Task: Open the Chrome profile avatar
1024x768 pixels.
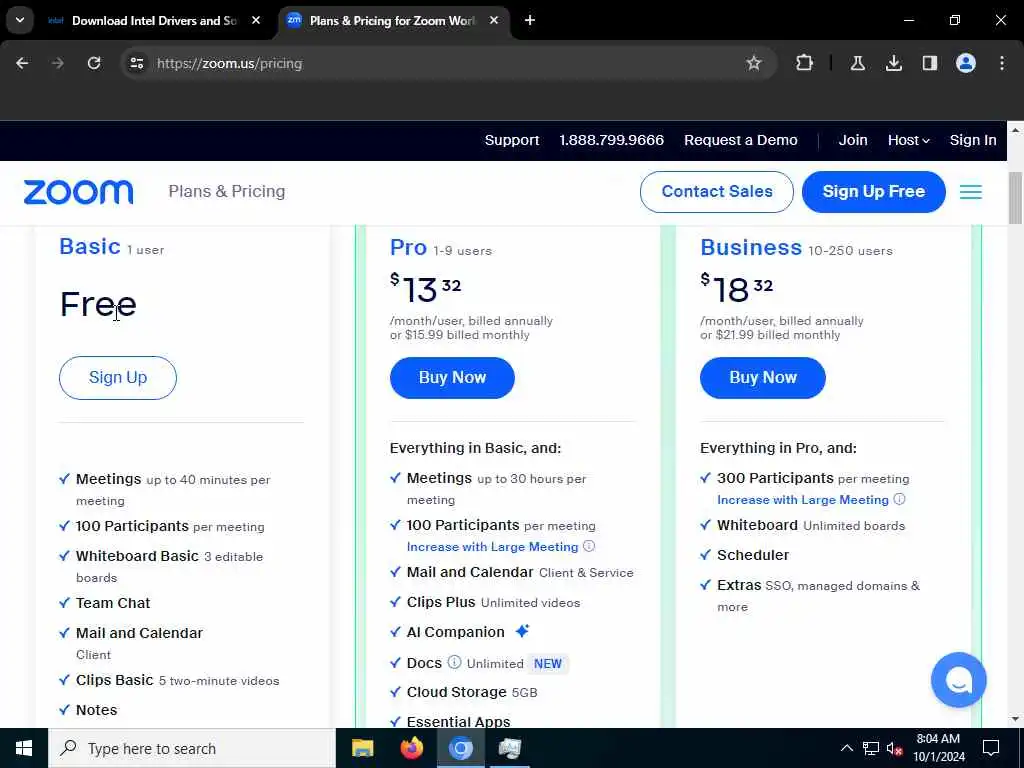Action: click(965, 63)
